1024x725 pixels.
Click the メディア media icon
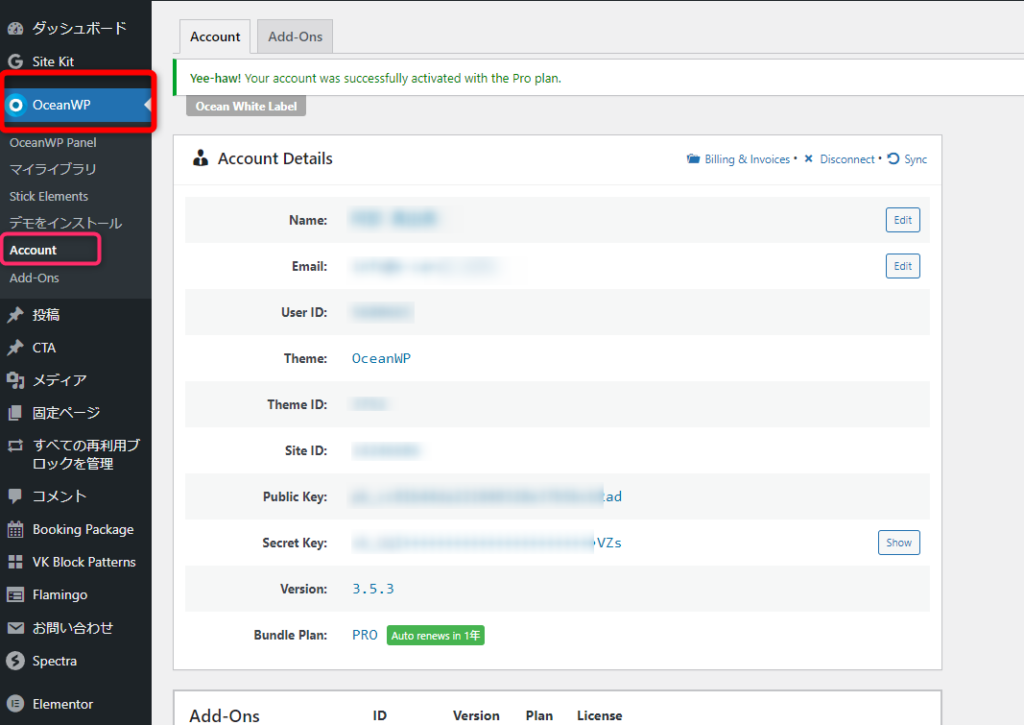(15, 380)
